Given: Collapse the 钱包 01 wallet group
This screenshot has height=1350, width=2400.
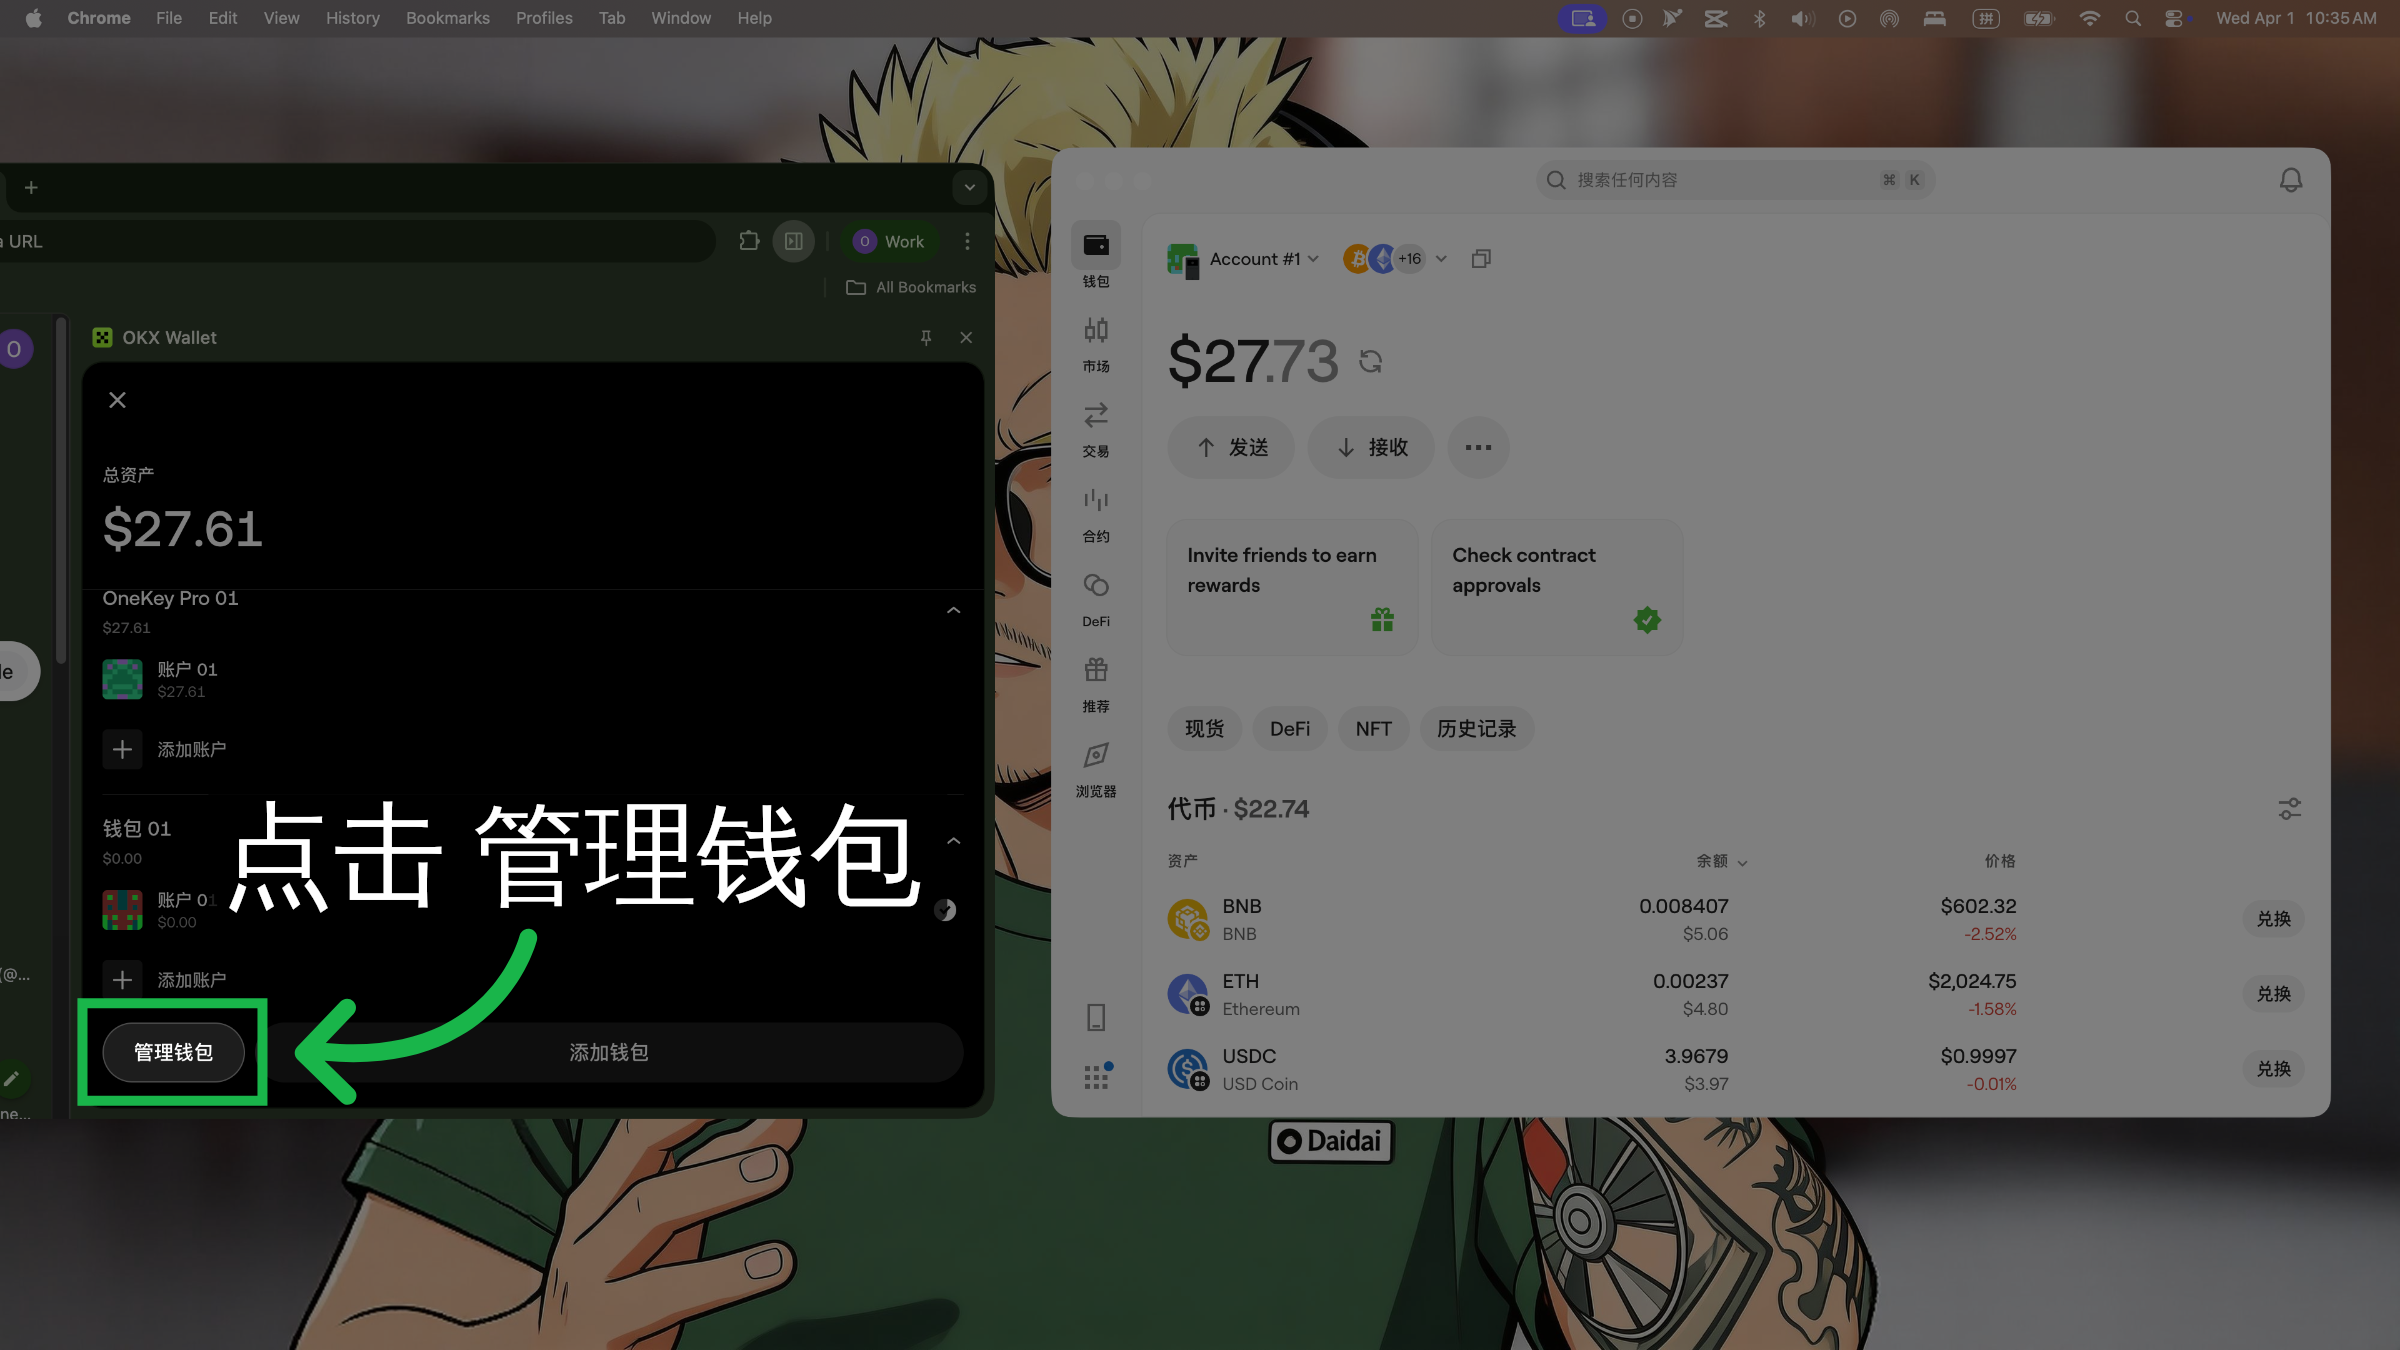Looking at the screenshot, I should coord(953,841).
